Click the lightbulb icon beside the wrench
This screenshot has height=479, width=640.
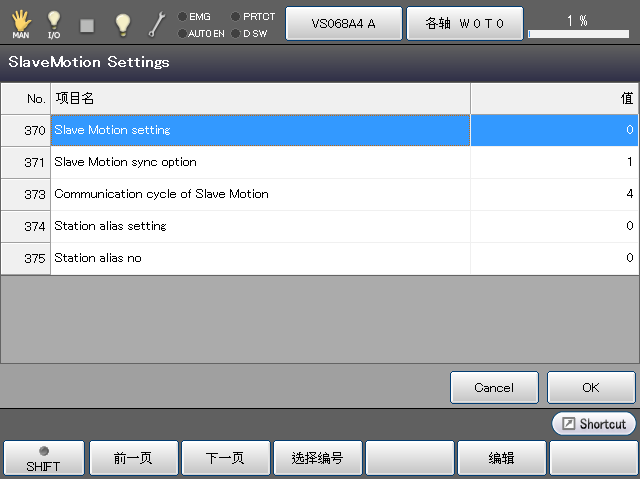(122, 23)
